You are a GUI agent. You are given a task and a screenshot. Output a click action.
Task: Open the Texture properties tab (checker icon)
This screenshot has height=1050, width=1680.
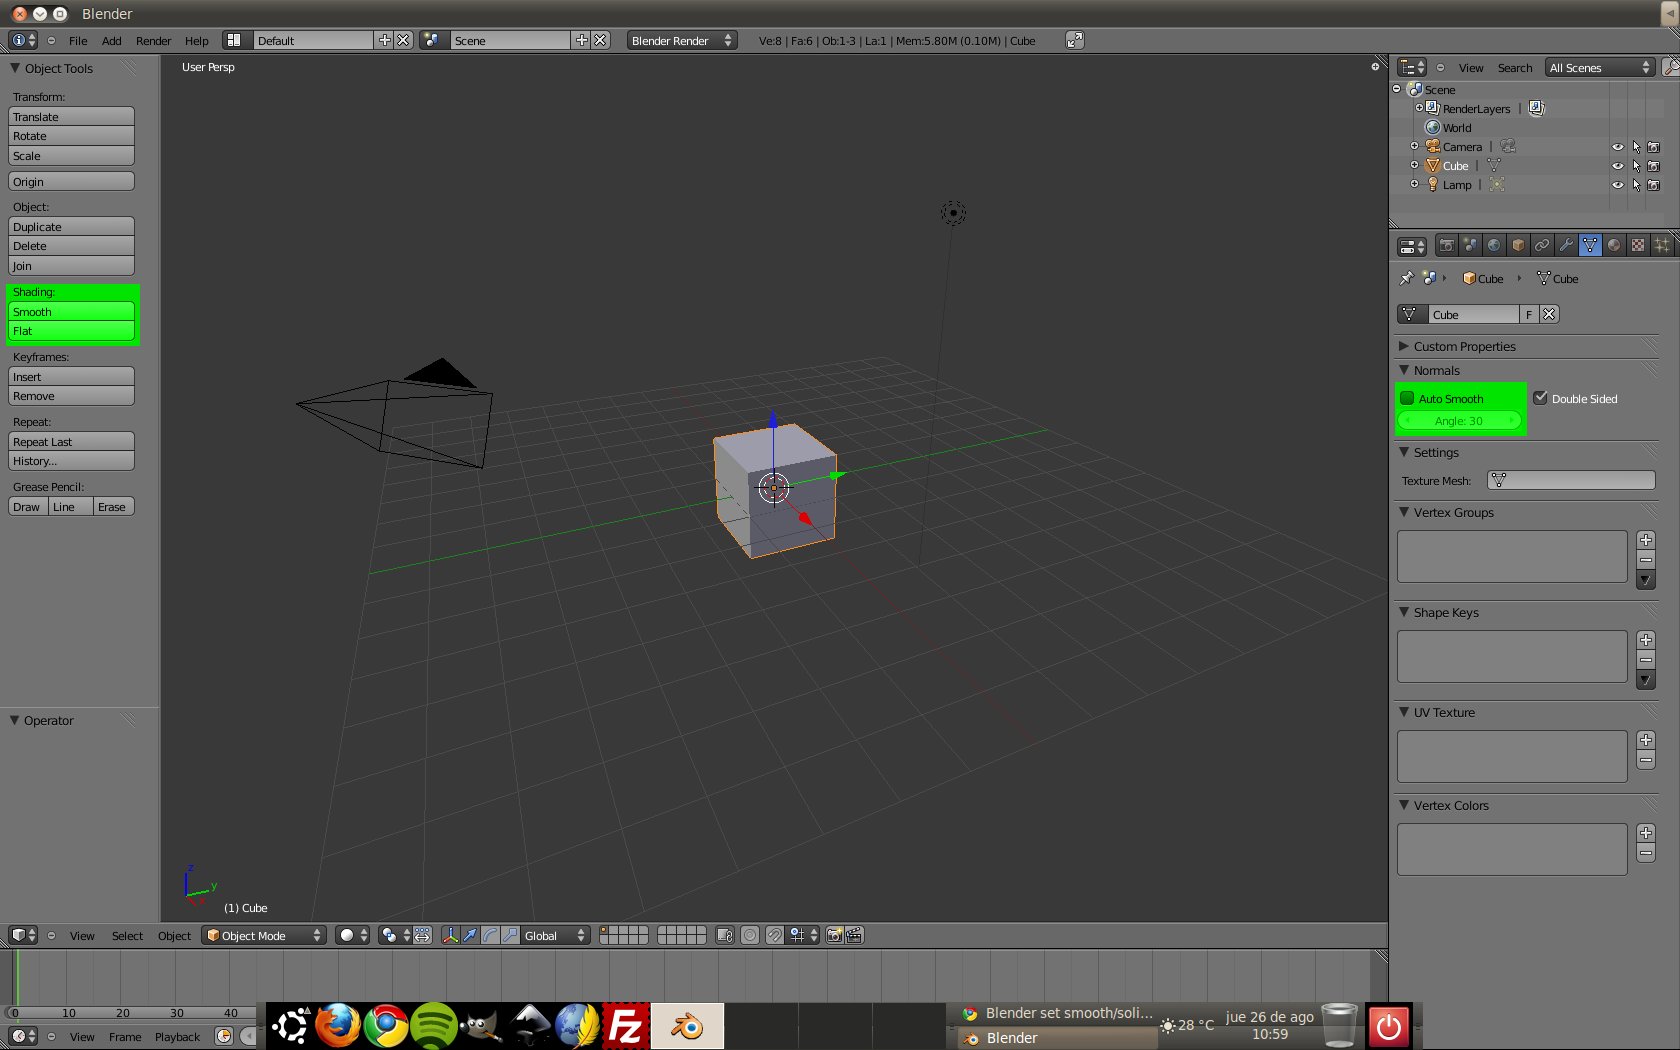click(1638, 245)
